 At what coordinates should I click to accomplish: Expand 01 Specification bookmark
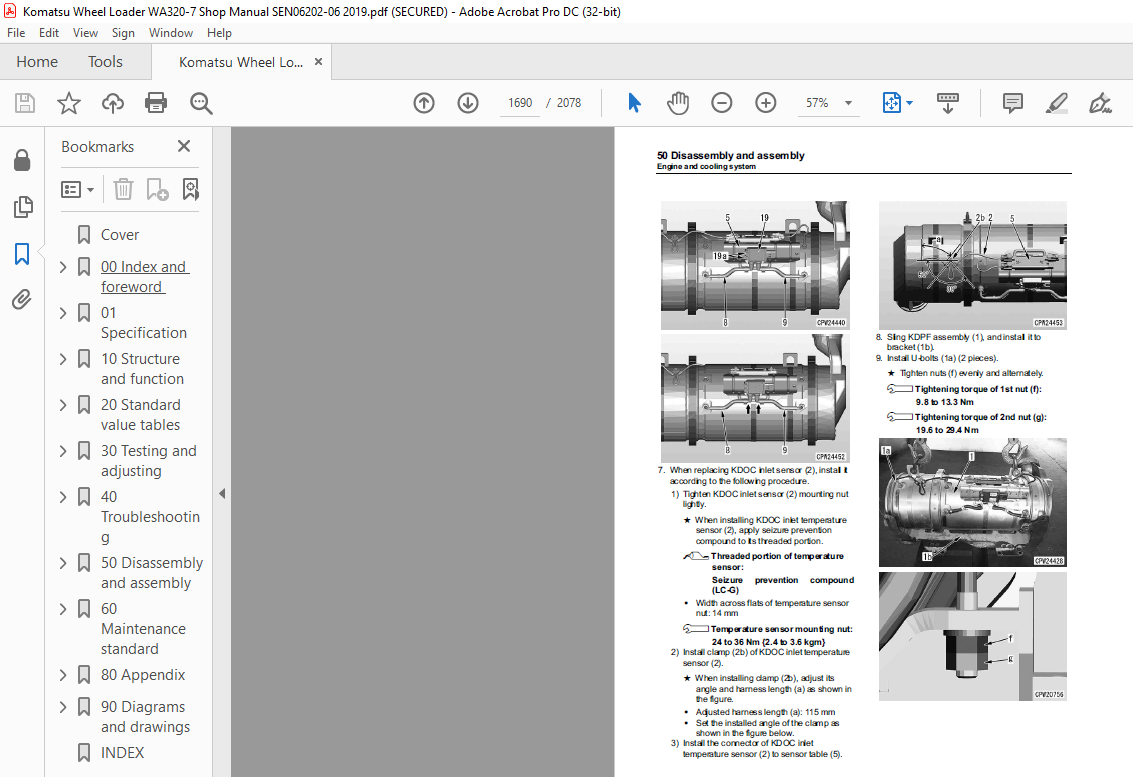(x=63, y=313)
